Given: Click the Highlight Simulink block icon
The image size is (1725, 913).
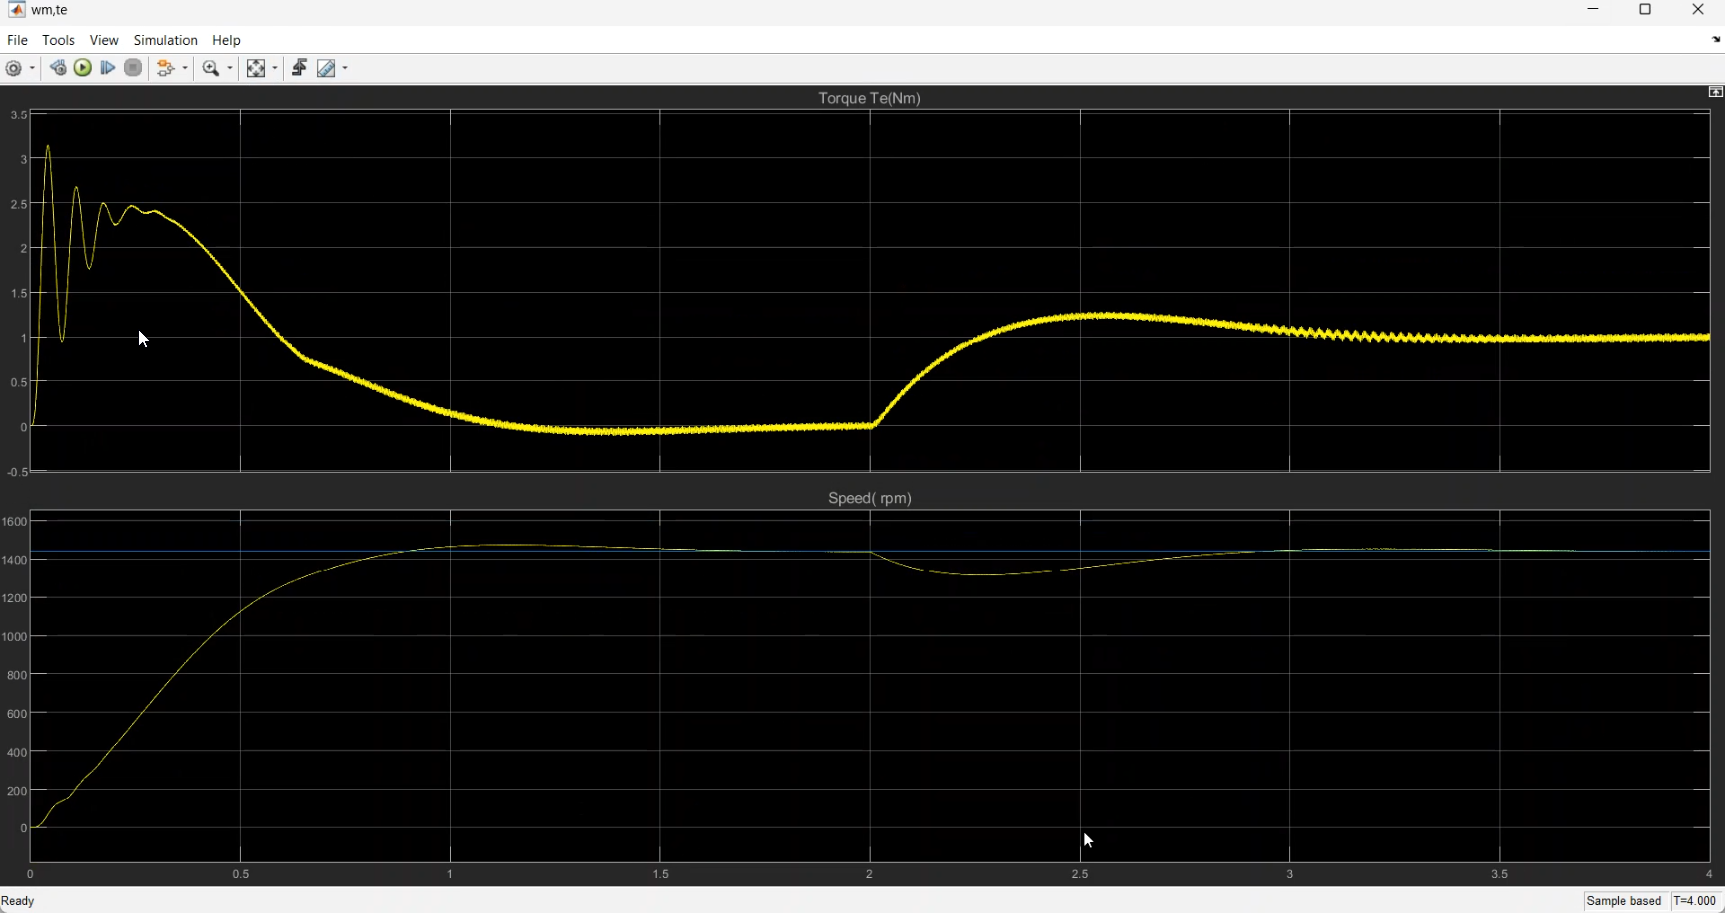Looking at the screenshot, I should click(x=167, y=68).
